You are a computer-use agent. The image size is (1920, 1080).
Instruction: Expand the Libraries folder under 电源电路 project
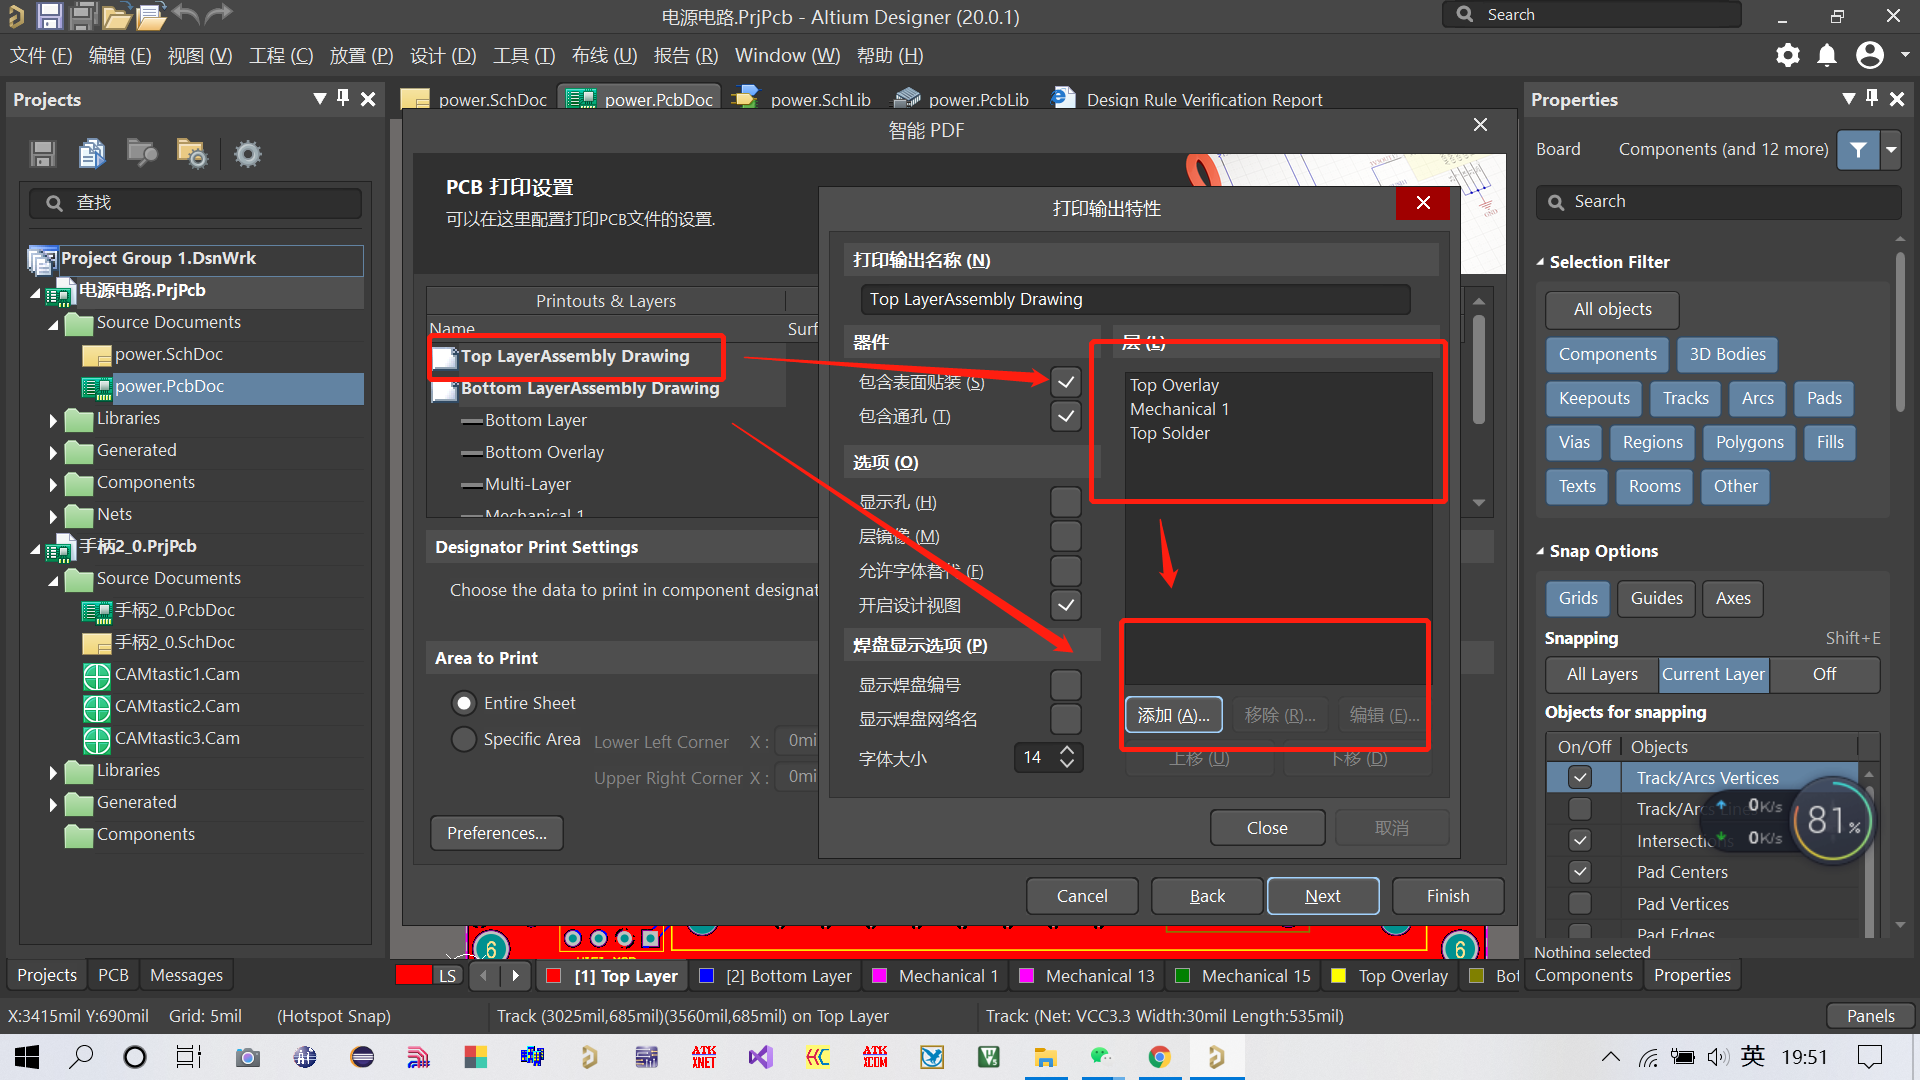(53, 420)
